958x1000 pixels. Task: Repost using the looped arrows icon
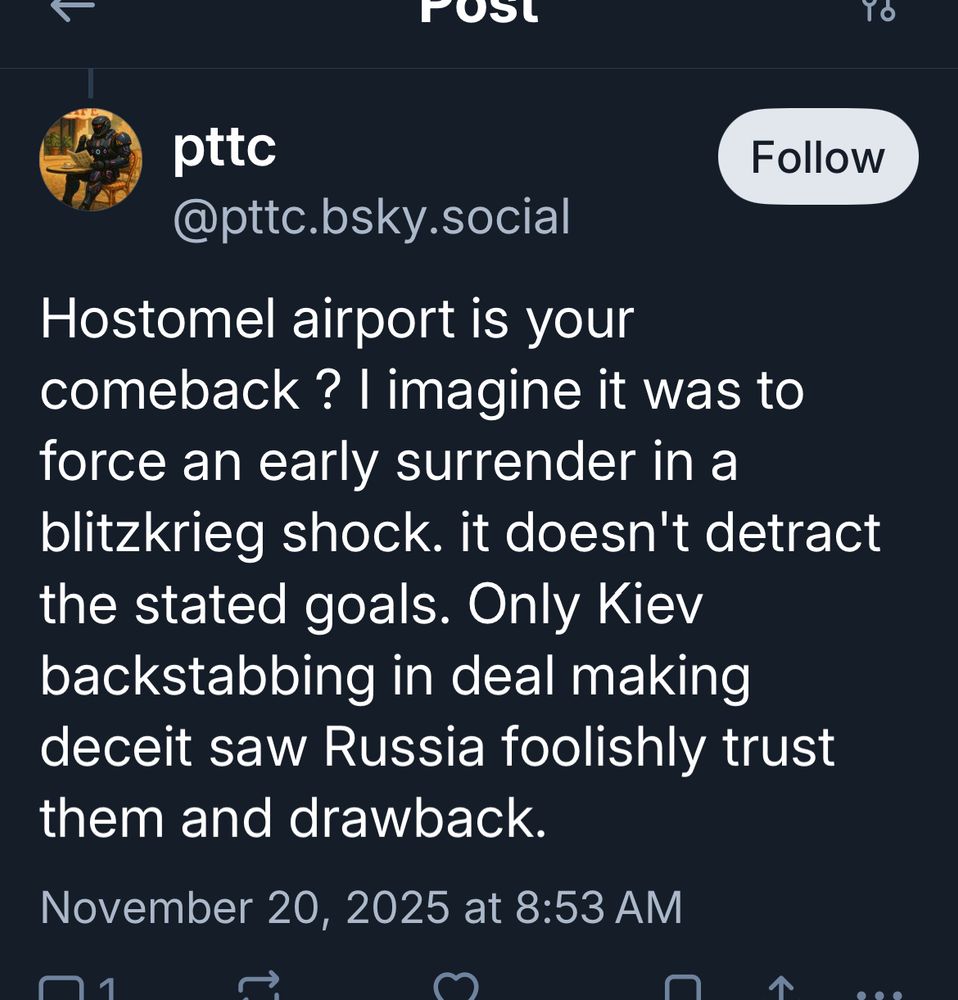coord(258,985)
